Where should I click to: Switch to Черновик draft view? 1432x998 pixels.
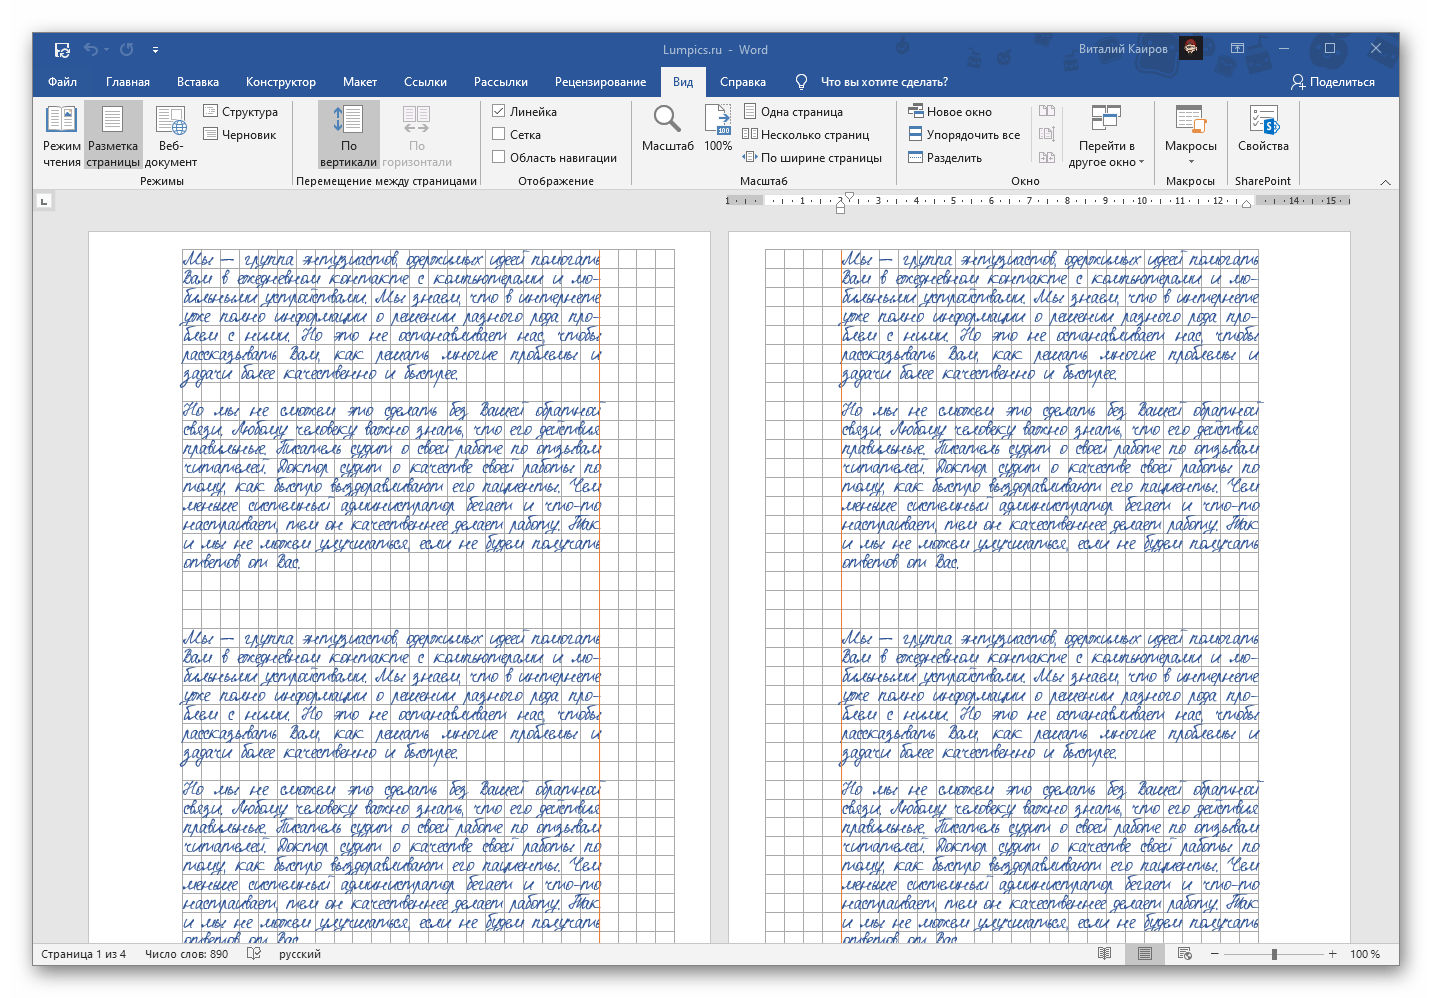(240, 135)
